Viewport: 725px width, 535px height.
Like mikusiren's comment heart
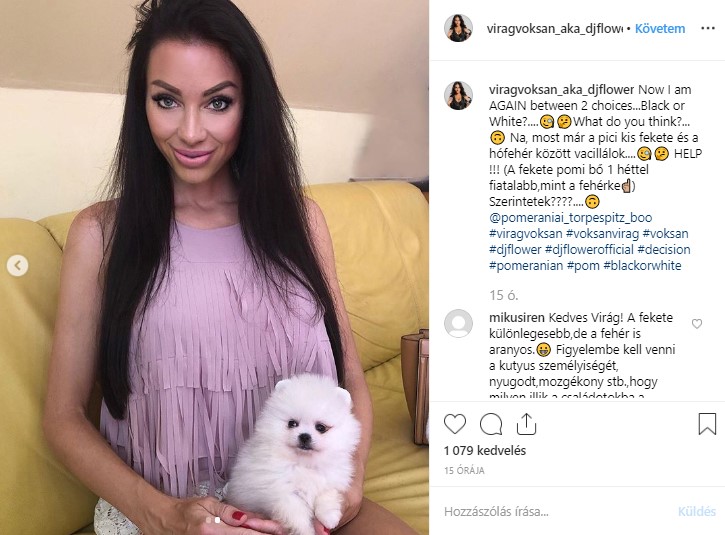click(x=697, y=324)
